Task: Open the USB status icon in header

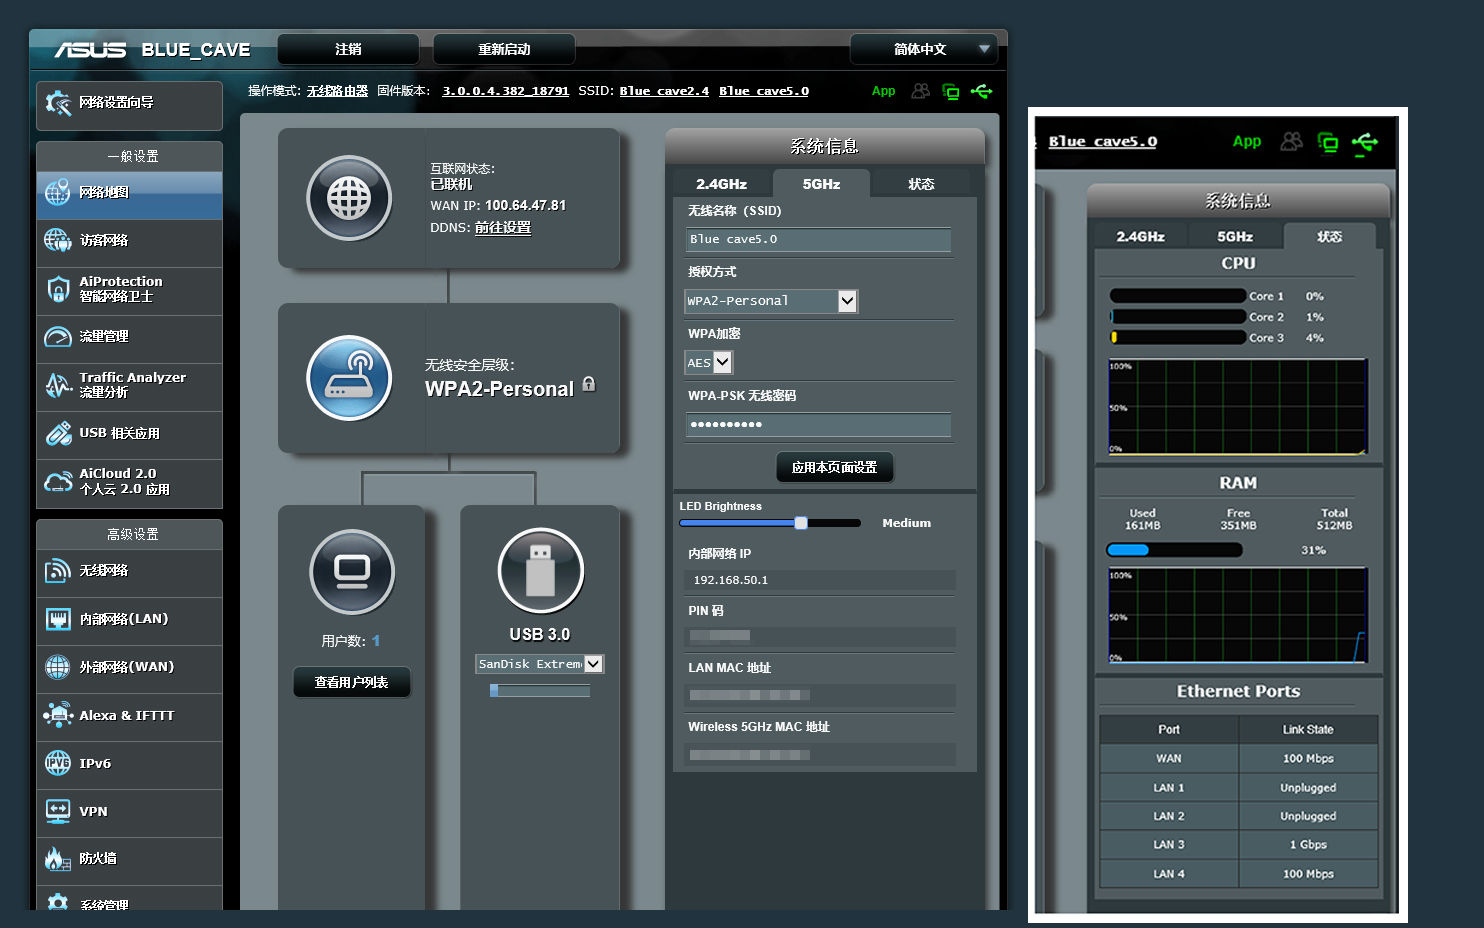Action: tap(982, 91)
